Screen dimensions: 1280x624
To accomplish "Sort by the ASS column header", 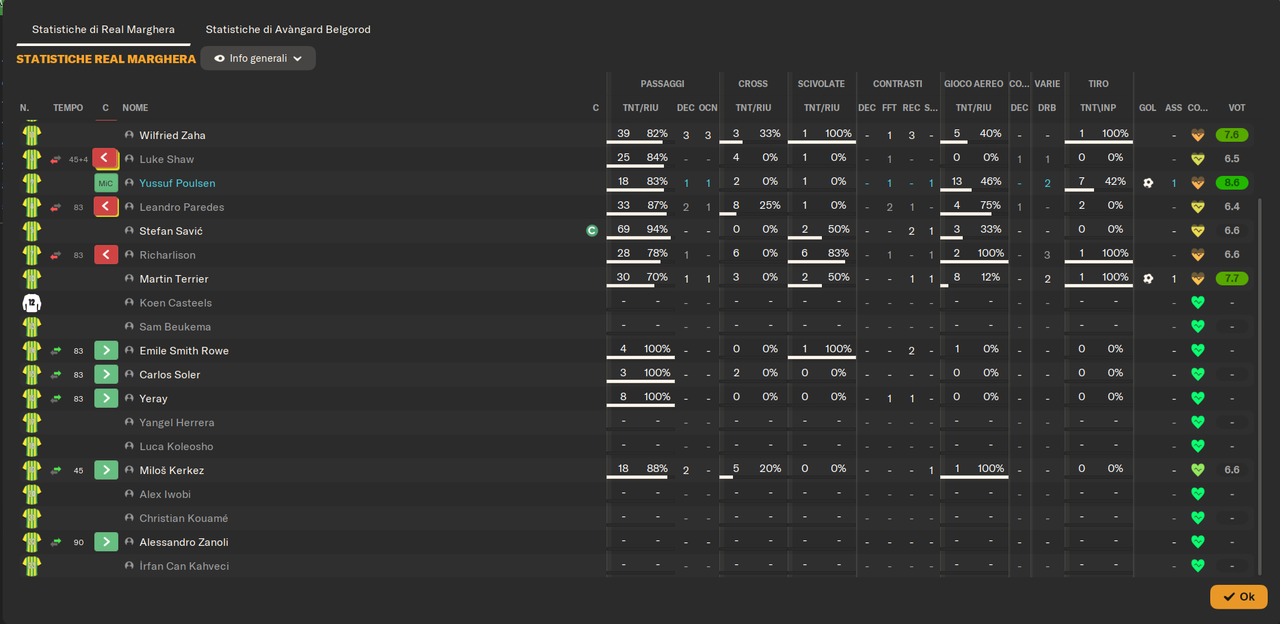I will (1174, 108).
